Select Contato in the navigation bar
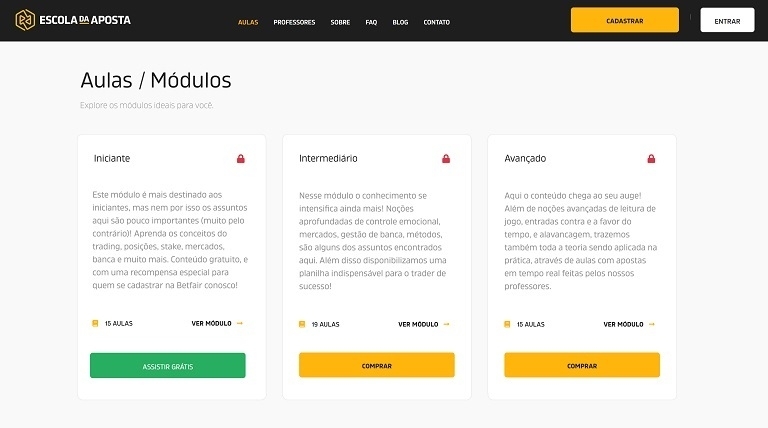The height and width of the screenshot is (428, 768). (x=436, y=22)
